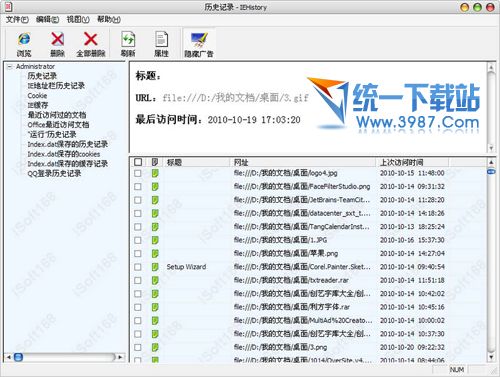Select Index.dat保存的缓存记录 tree item
This screenshot has width=500, height=377.
click(x=68, y=164)
